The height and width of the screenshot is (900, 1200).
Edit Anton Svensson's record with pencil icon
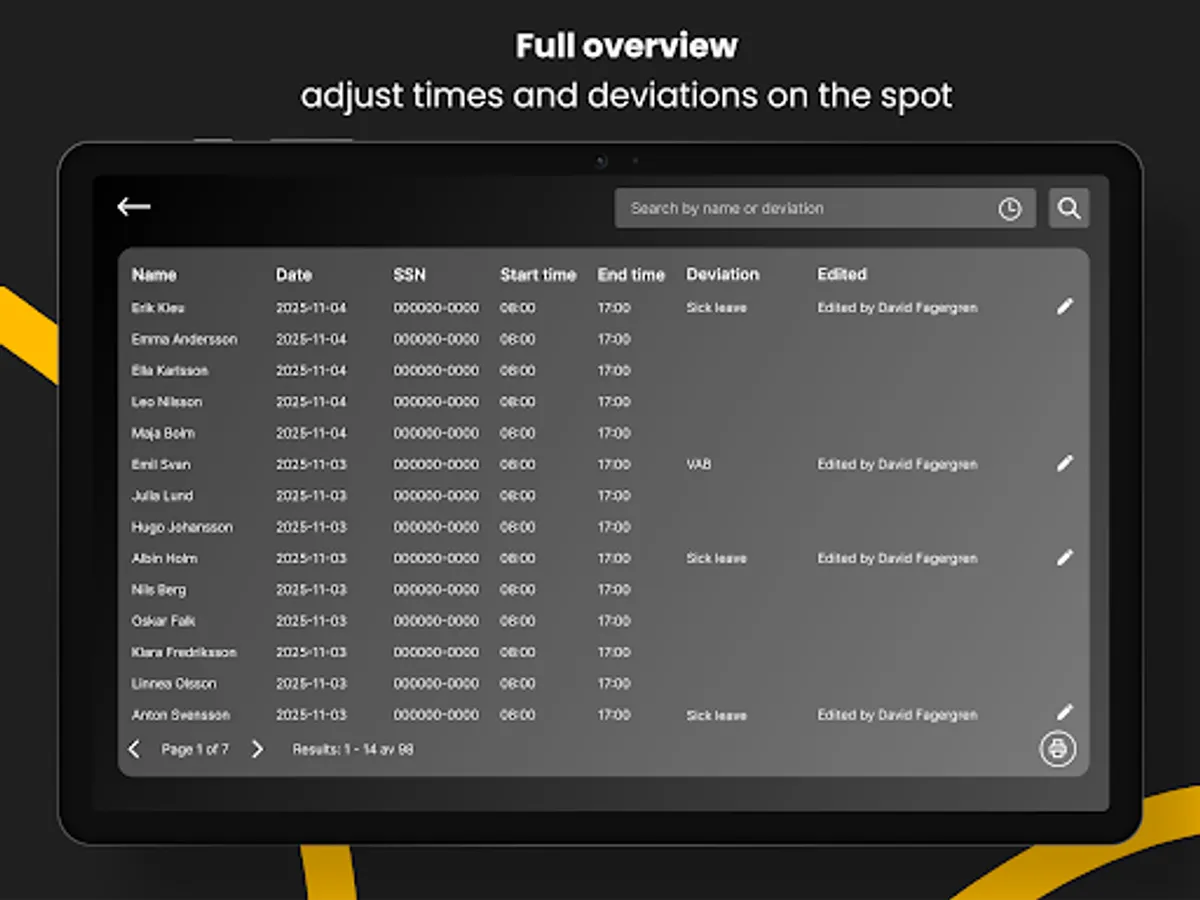[1065, 712]
